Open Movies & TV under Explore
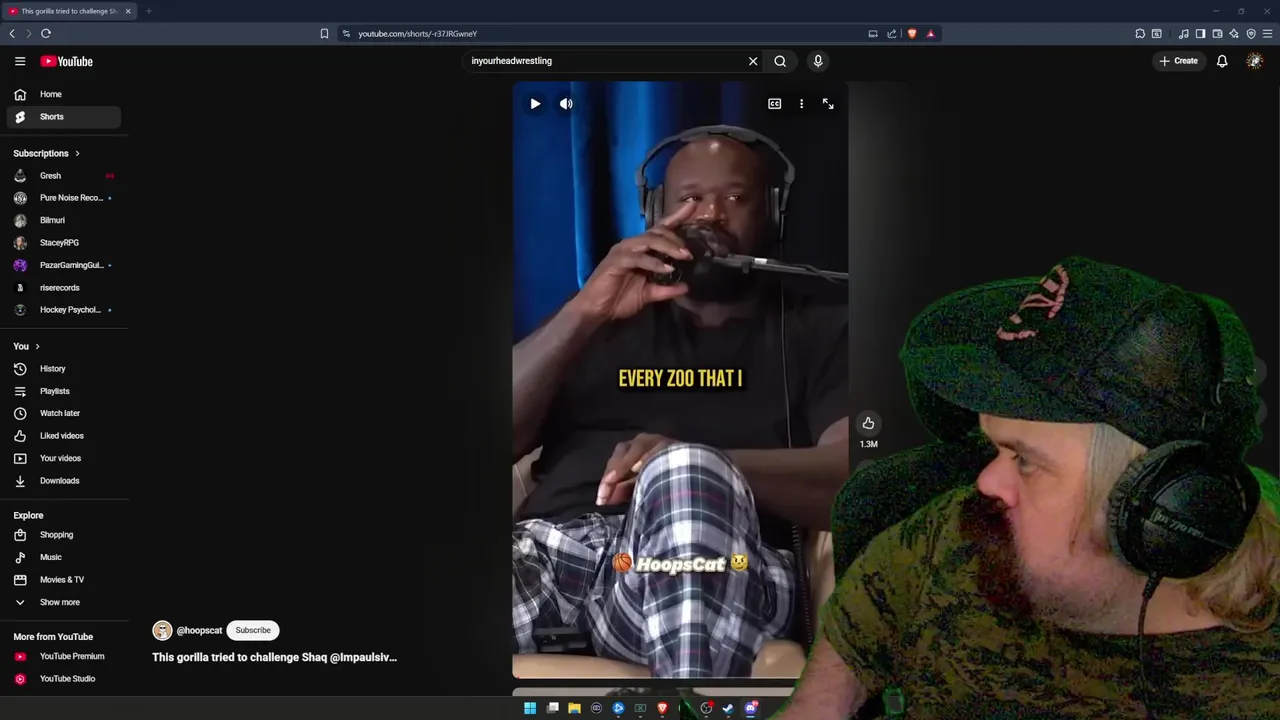 (x=64, y=580)
